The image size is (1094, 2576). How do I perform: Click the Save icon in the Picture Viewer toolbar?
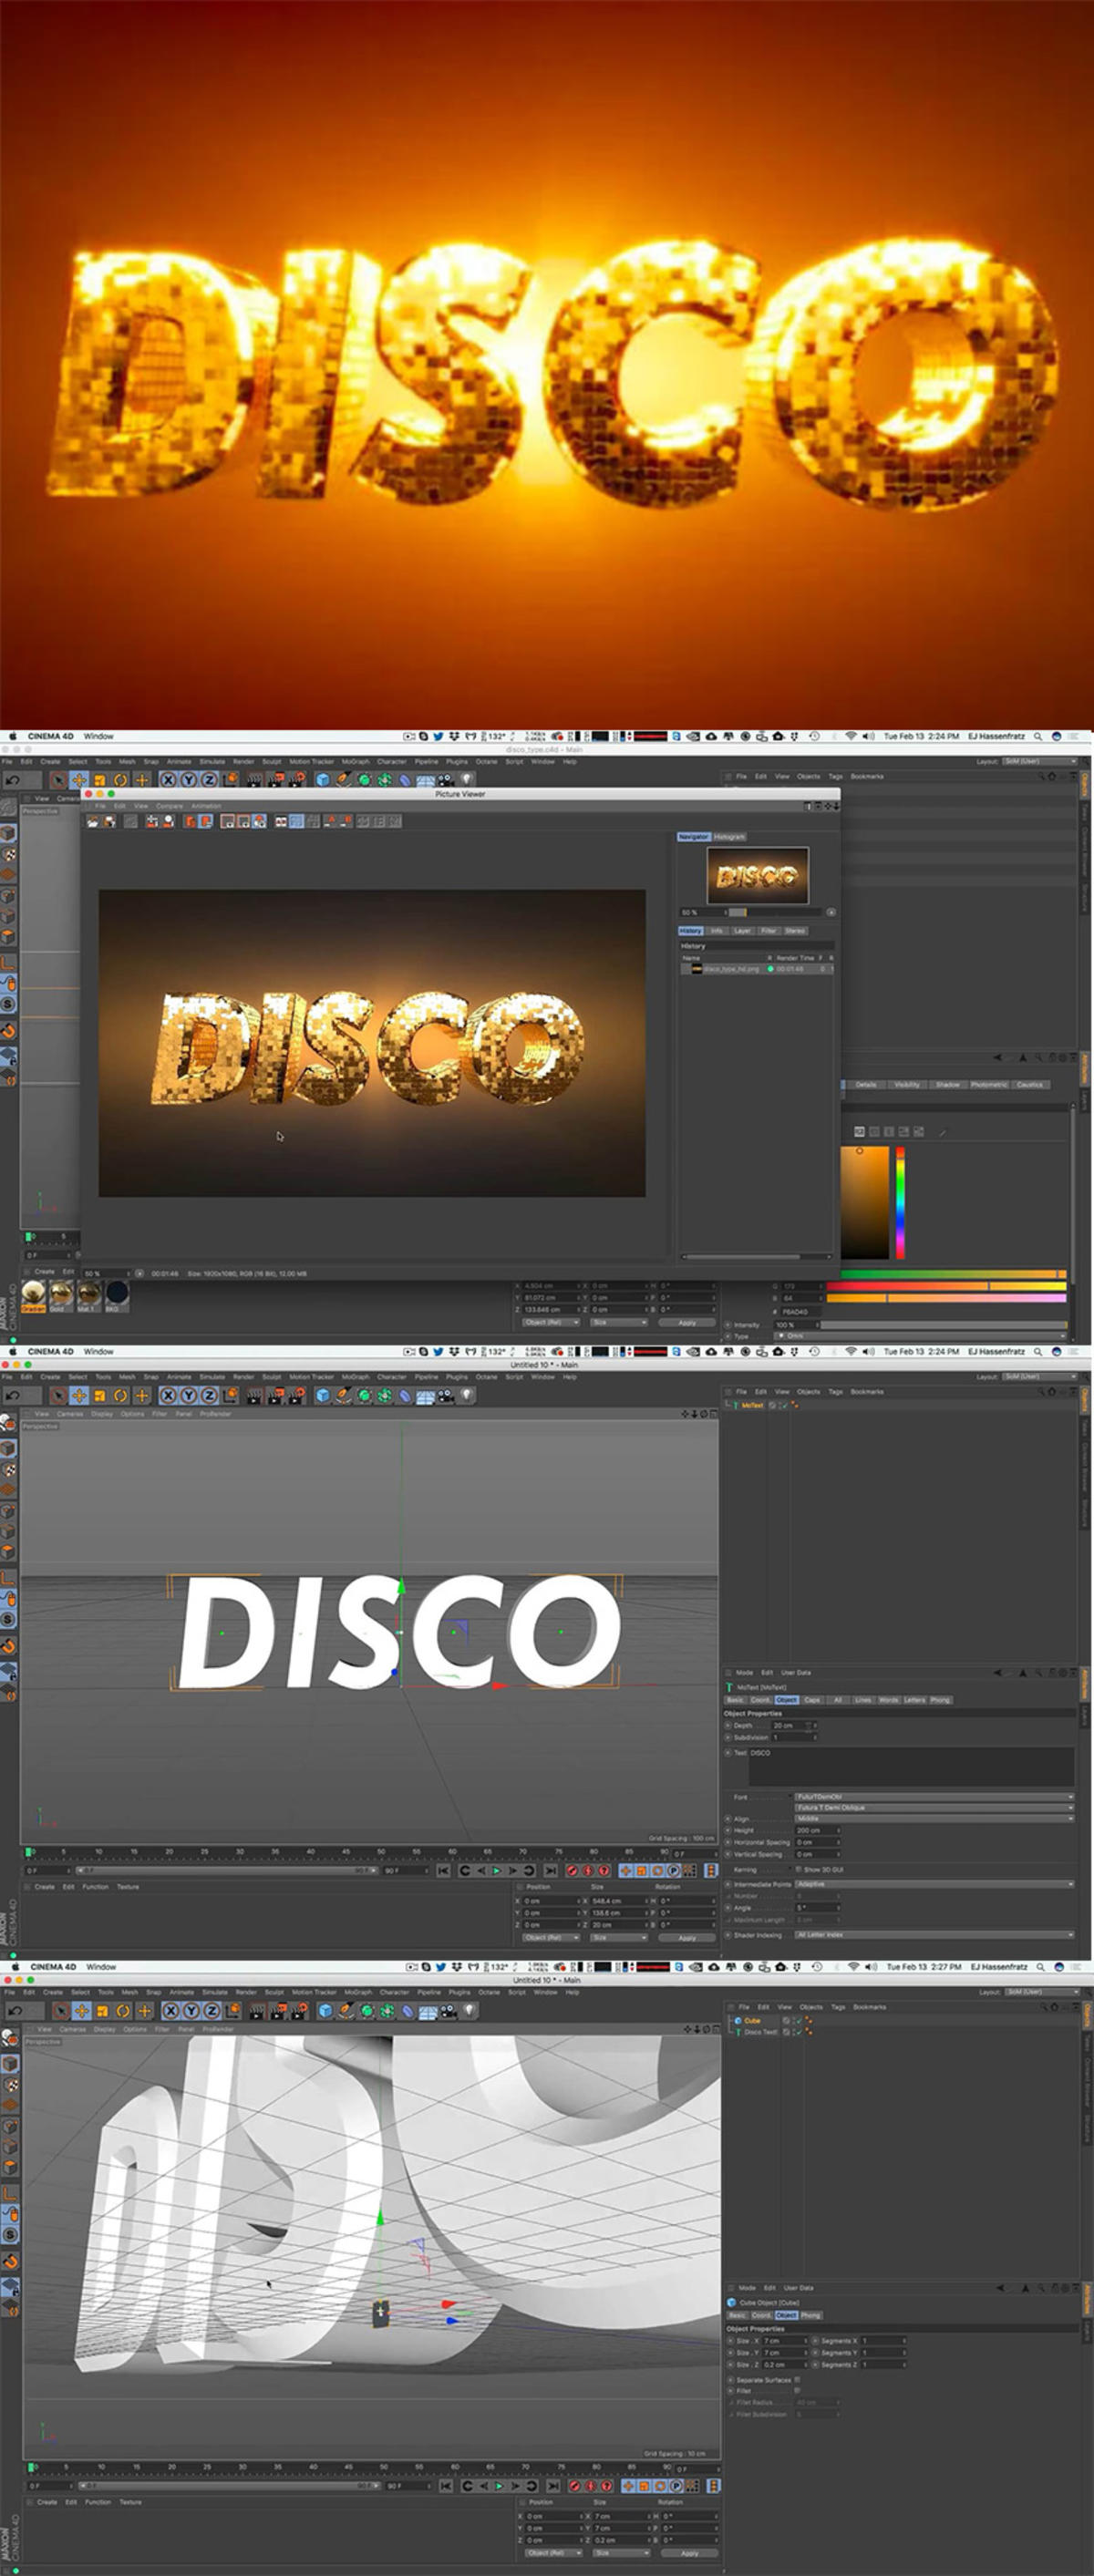point(109,821)
